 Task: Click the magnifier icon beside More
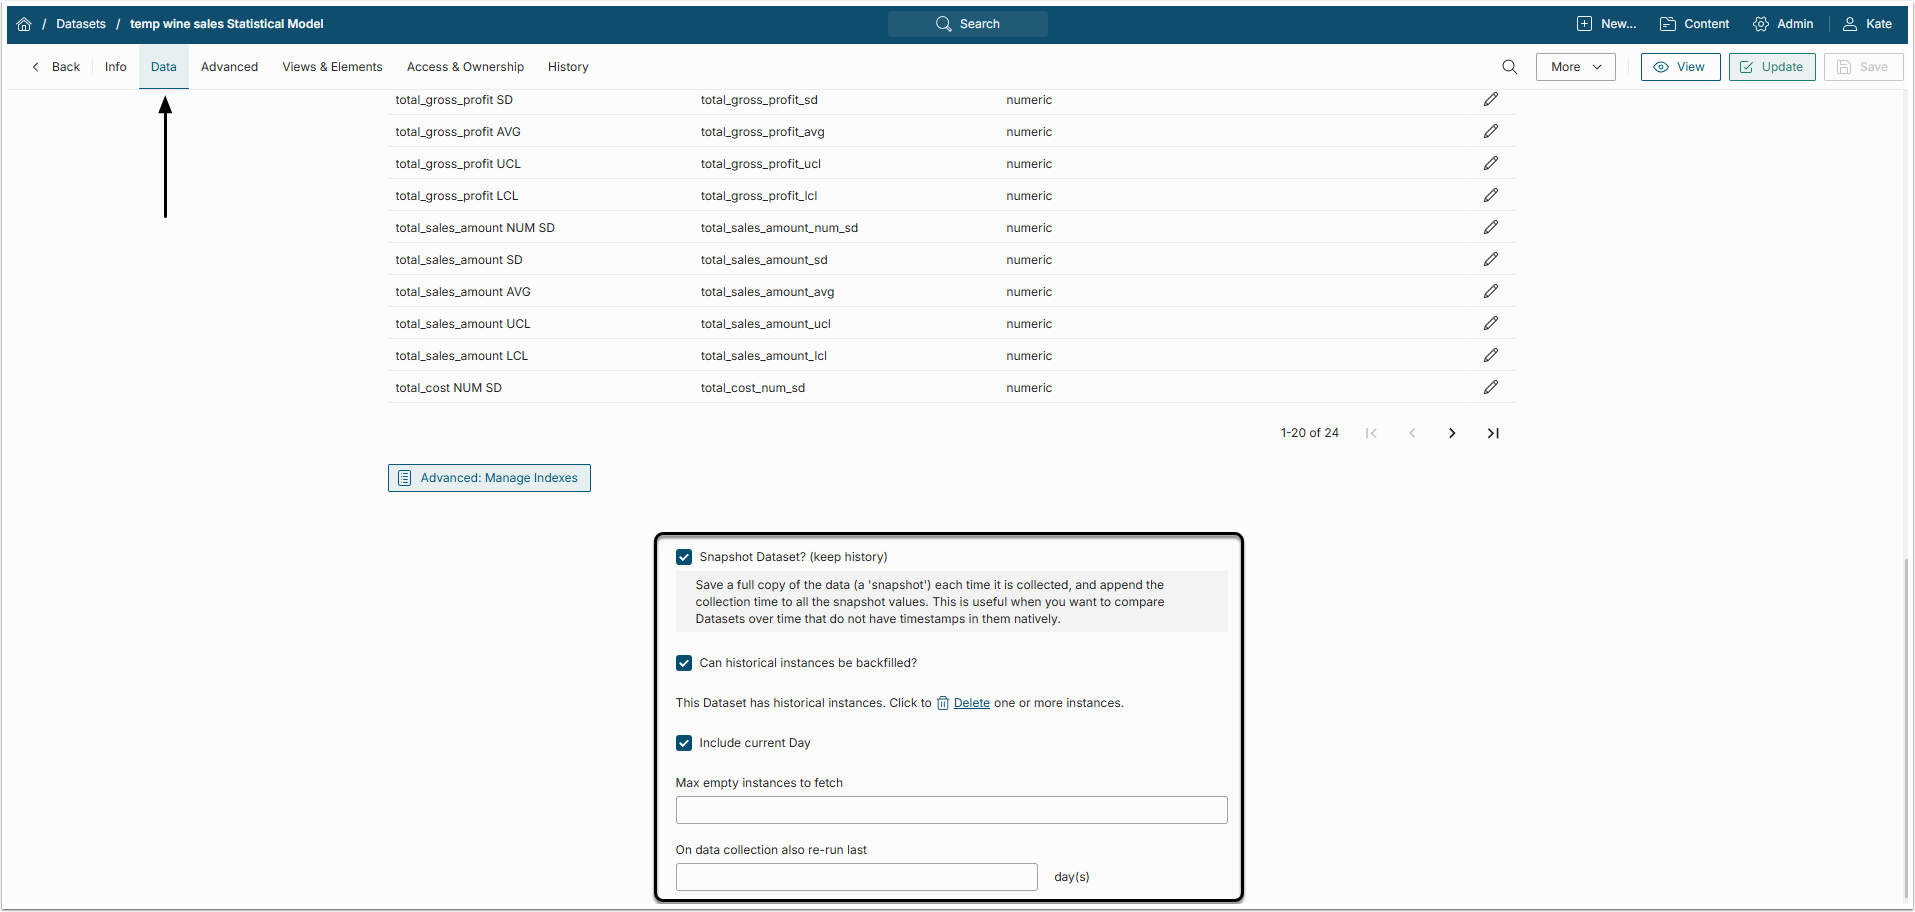tap(1509, 67)
